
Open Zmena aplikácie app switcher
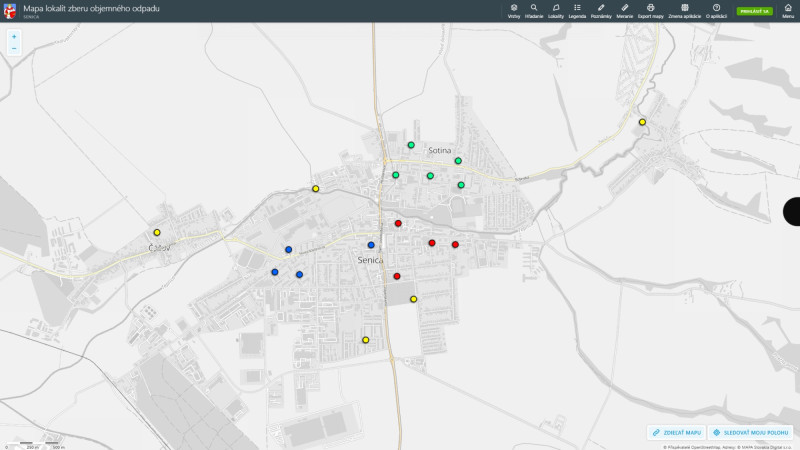(x=685, y=10)
